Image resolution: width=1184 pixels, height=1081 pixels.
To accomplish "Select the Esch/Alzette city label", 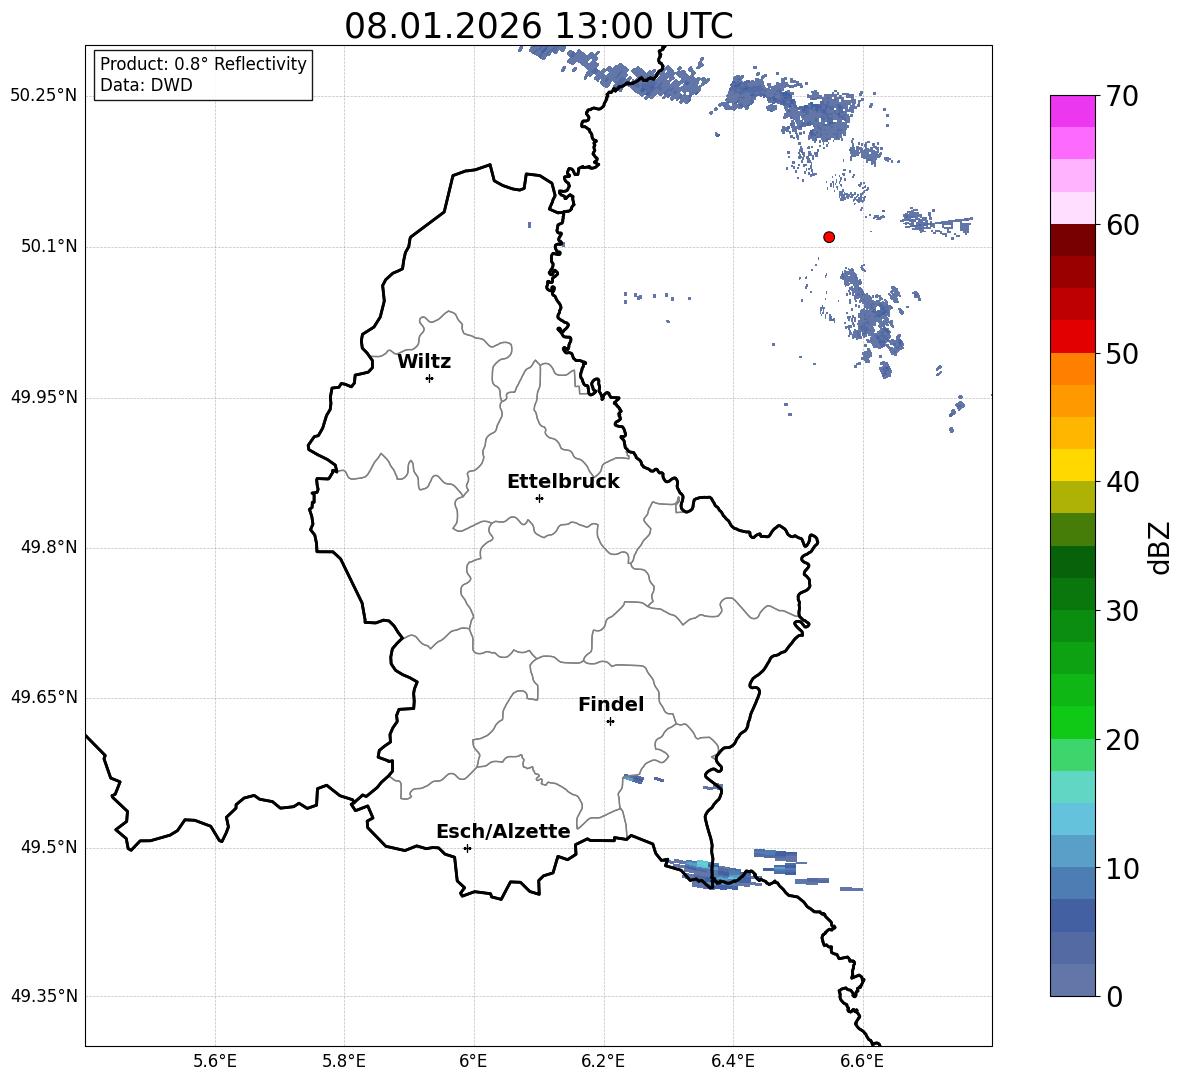I will point(504,831).
